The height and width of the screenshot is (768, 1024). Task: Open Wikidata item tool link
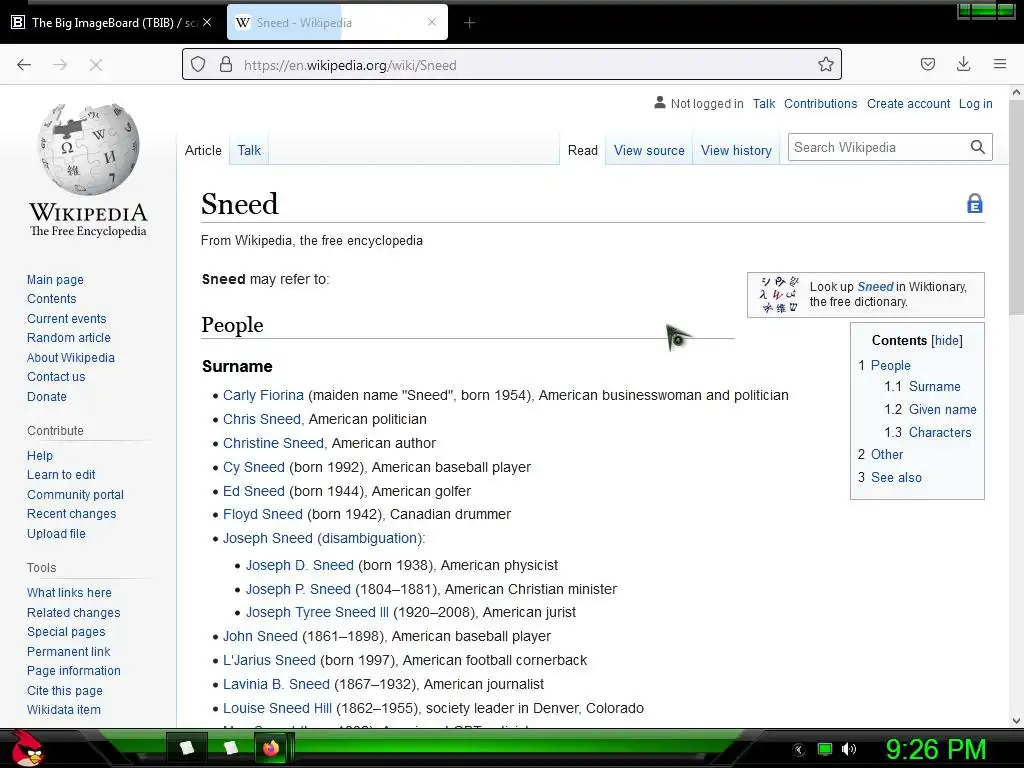click(x=64, y=710)
